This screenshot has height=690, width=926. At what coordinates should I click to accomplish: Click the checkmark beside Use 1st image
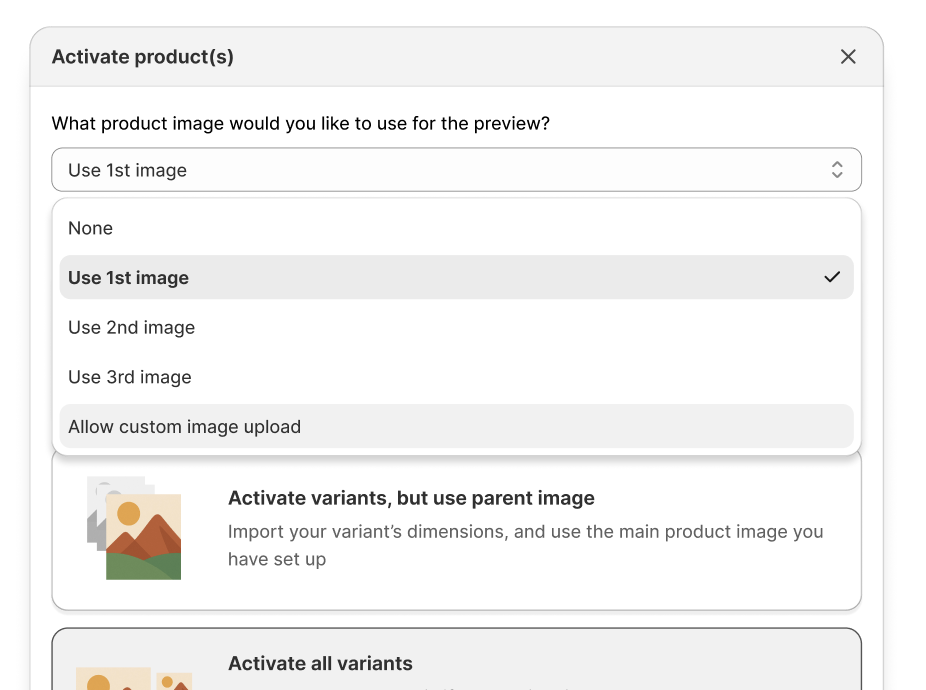pos(830,277)
